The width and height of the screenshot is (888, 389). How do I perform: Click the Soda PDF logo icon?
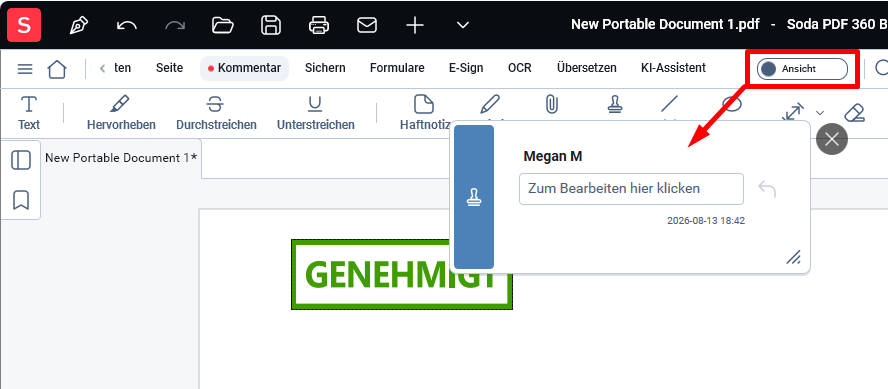[x=24, y=25]
